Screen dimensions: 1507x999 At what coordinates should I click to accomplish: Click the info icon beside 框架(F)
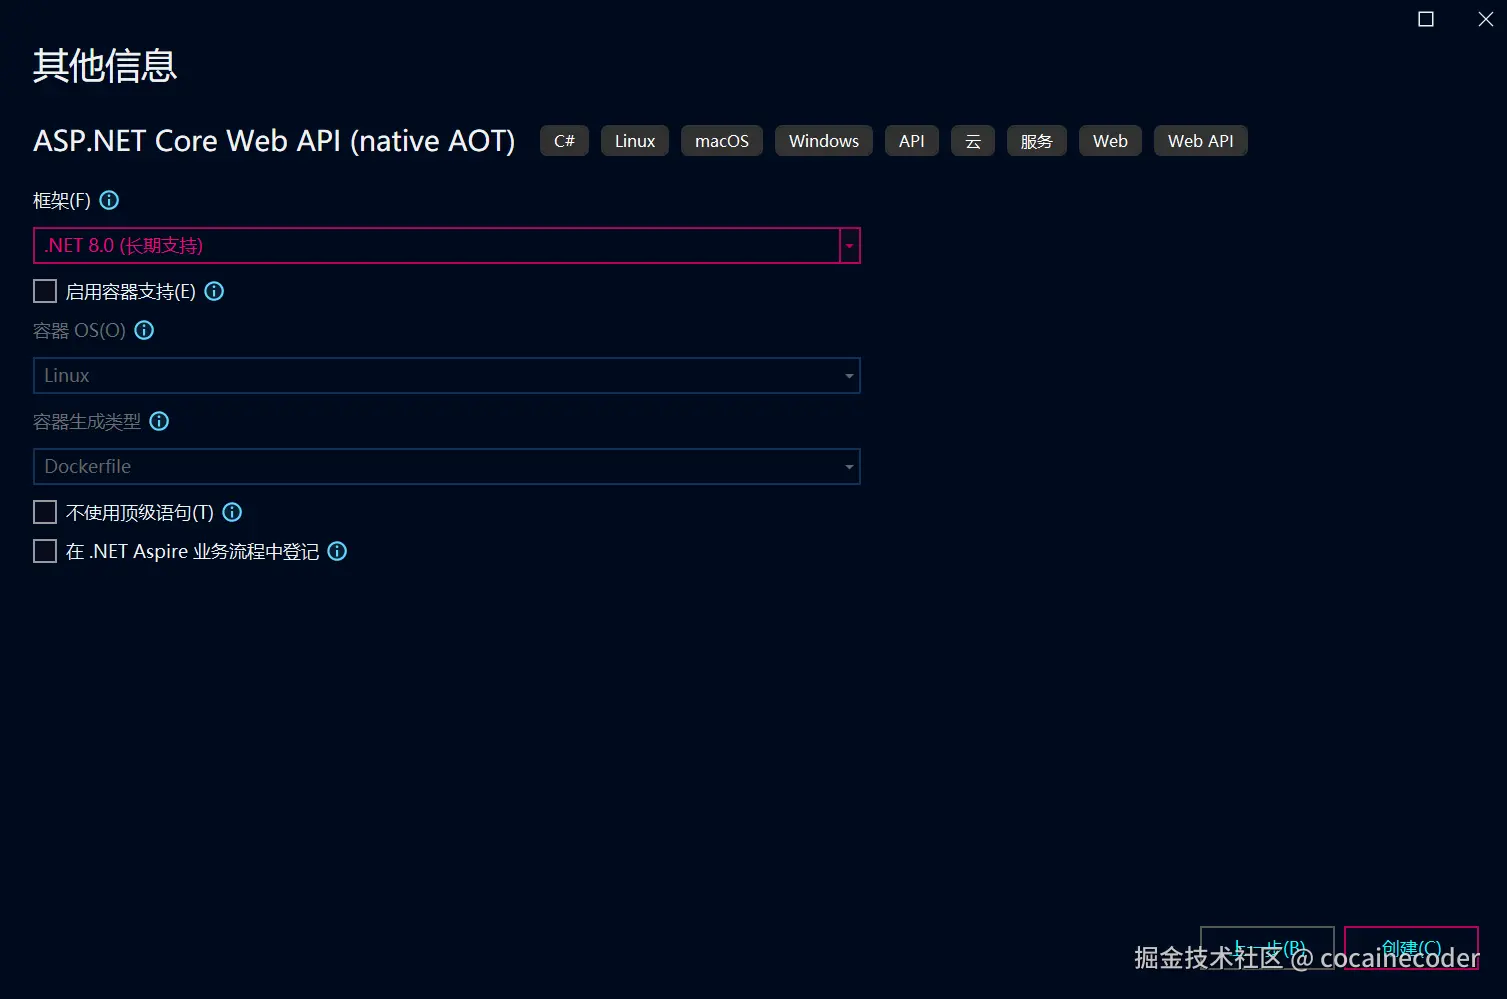[110, 200]
